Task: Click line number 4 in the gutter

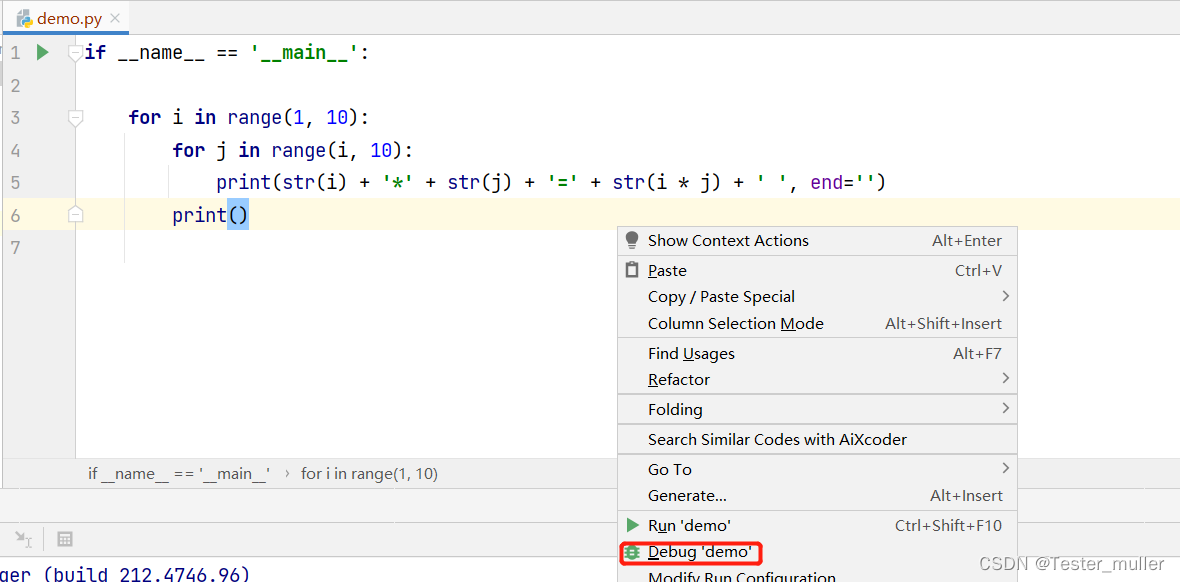Action: tap(15, 151)
